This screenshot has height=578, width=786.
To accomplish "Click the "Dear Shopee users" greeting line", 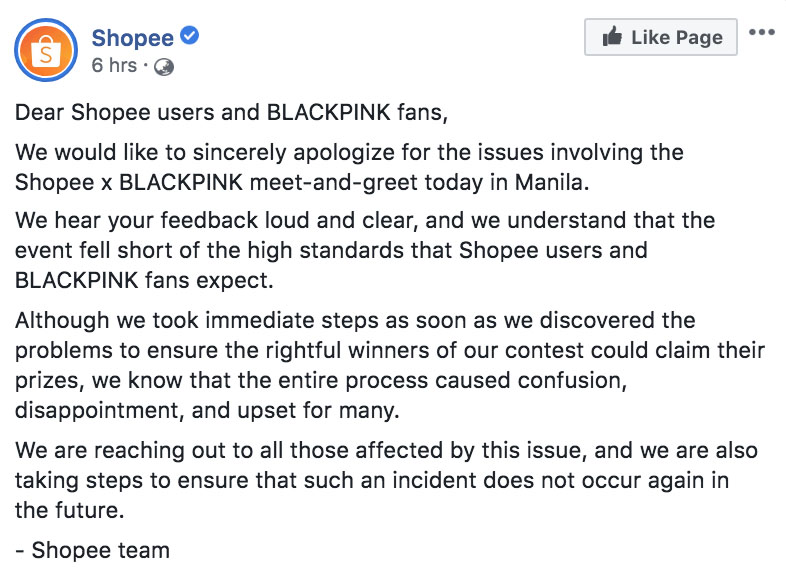I will (x=232, y=112).
